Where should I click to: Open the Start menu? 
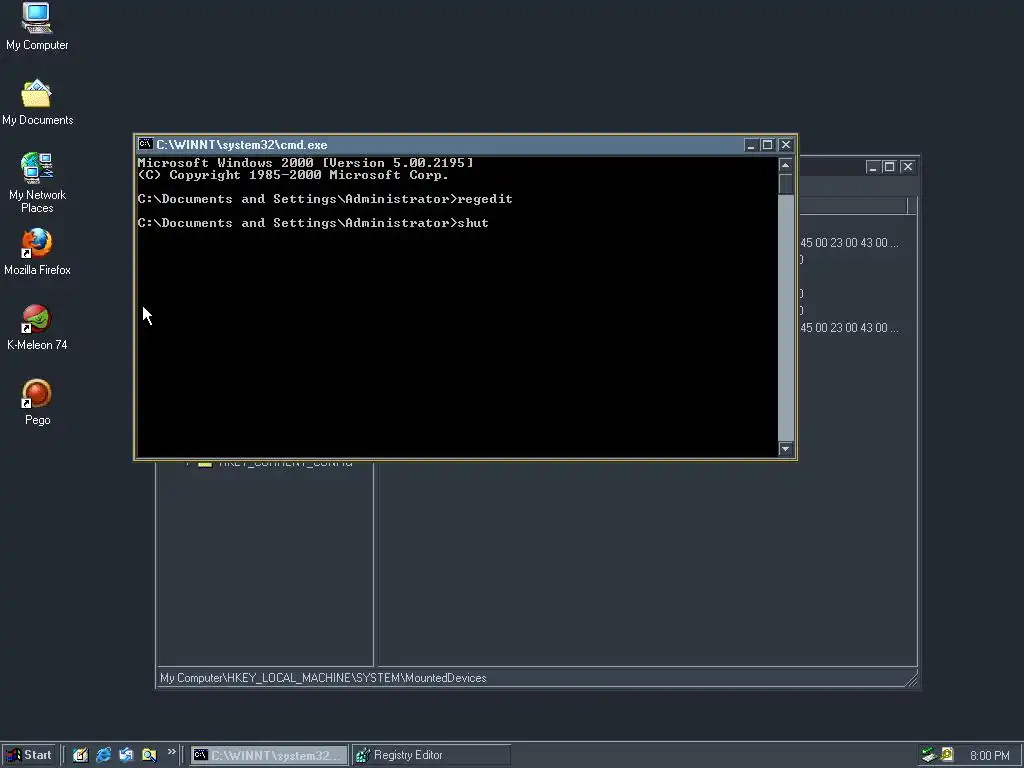[x=29, y=755]
